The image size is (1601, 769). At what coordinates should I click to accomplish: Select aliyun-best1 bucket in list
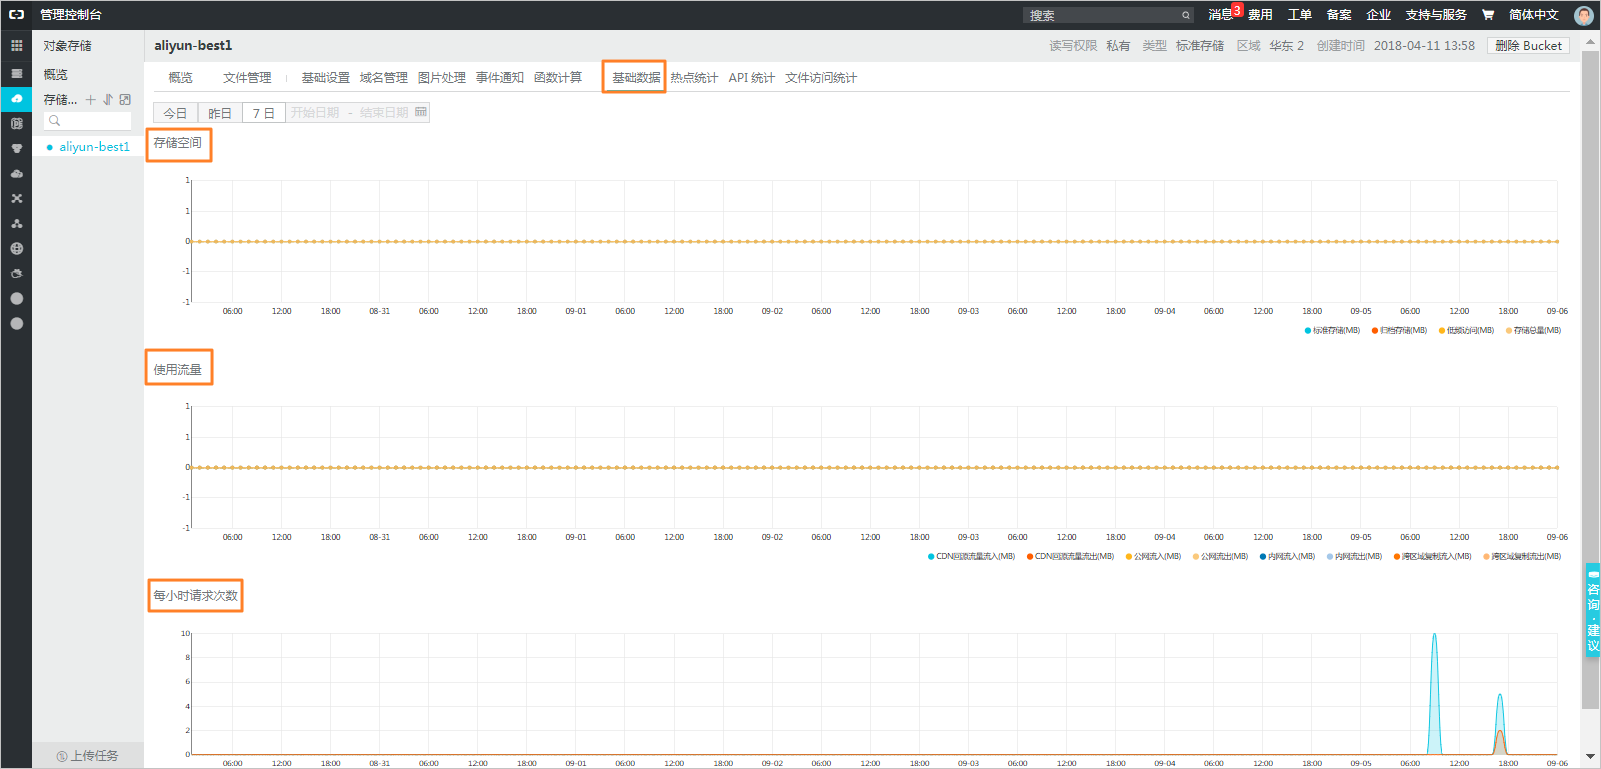coord(94,147)
